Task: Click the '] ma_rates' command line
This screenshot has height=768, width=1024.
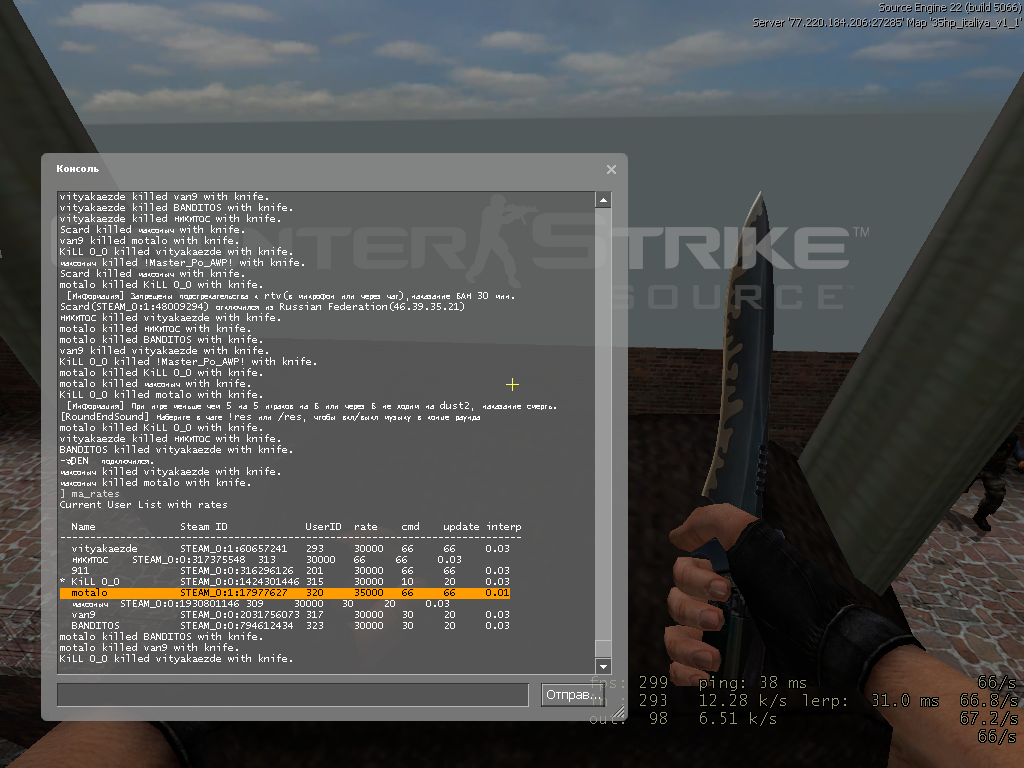Action: tap(89, 494)
